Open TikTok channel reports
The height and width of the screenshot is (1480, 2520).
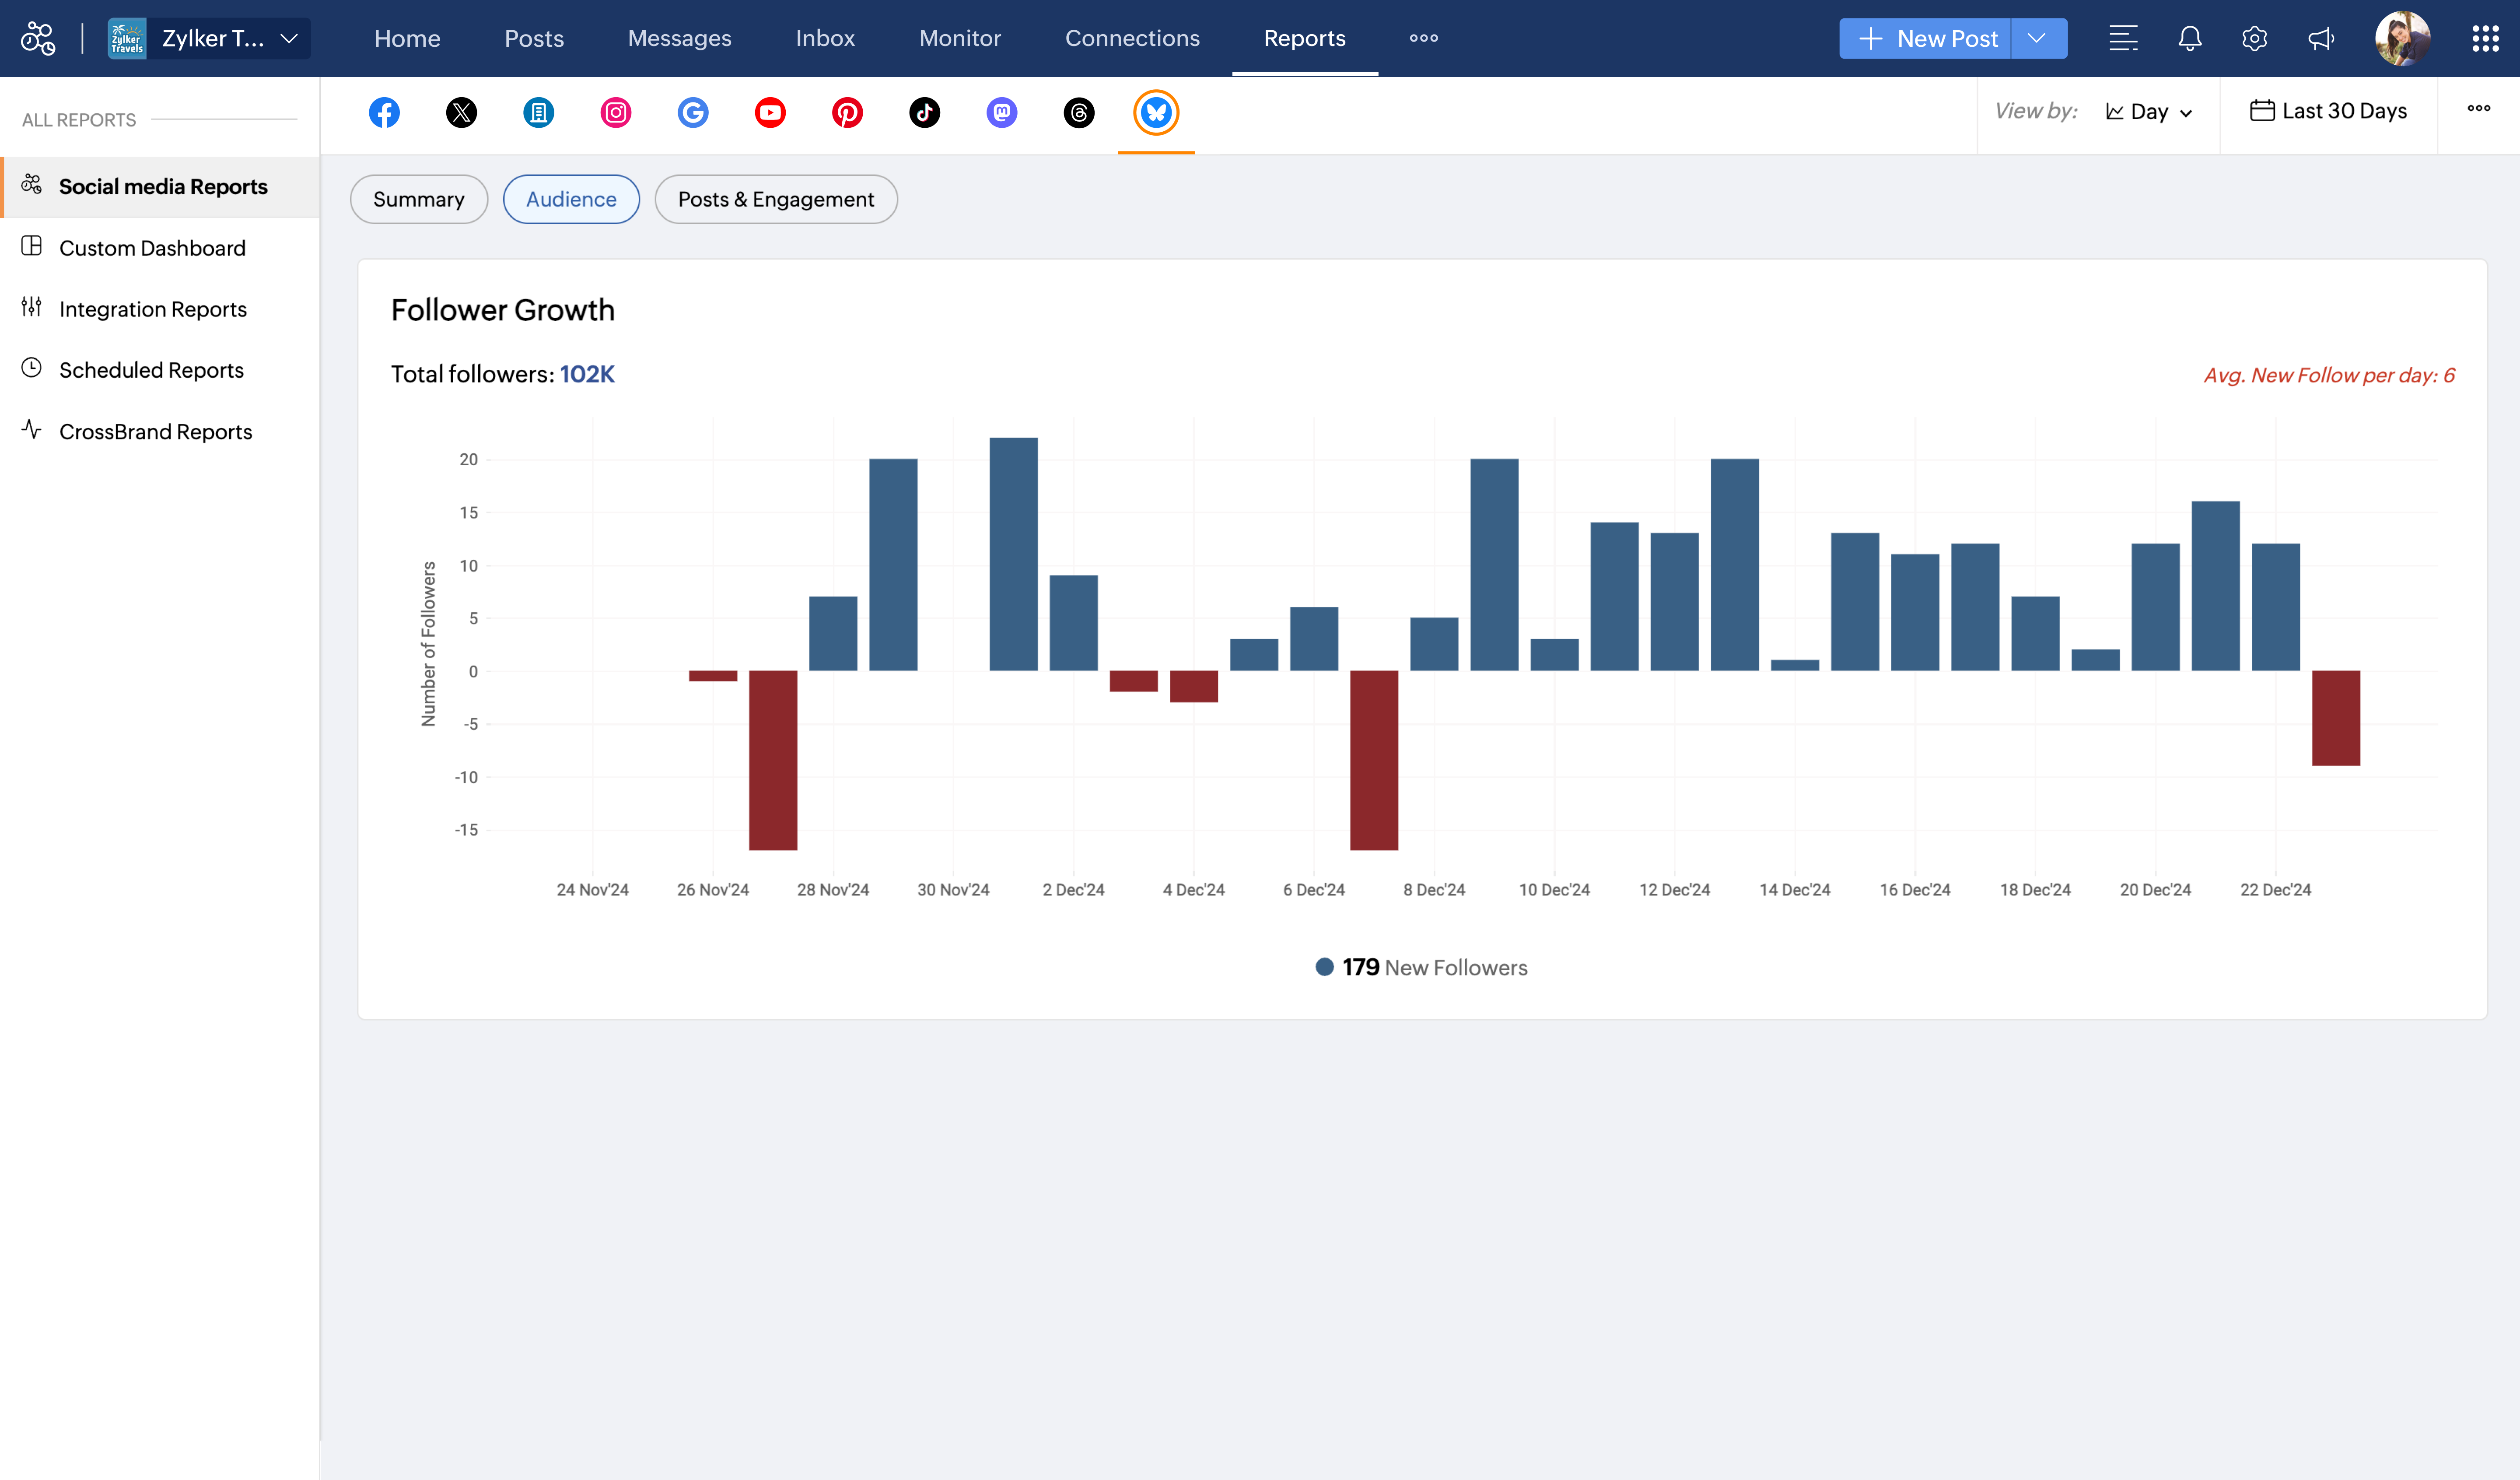pos(924,112)
